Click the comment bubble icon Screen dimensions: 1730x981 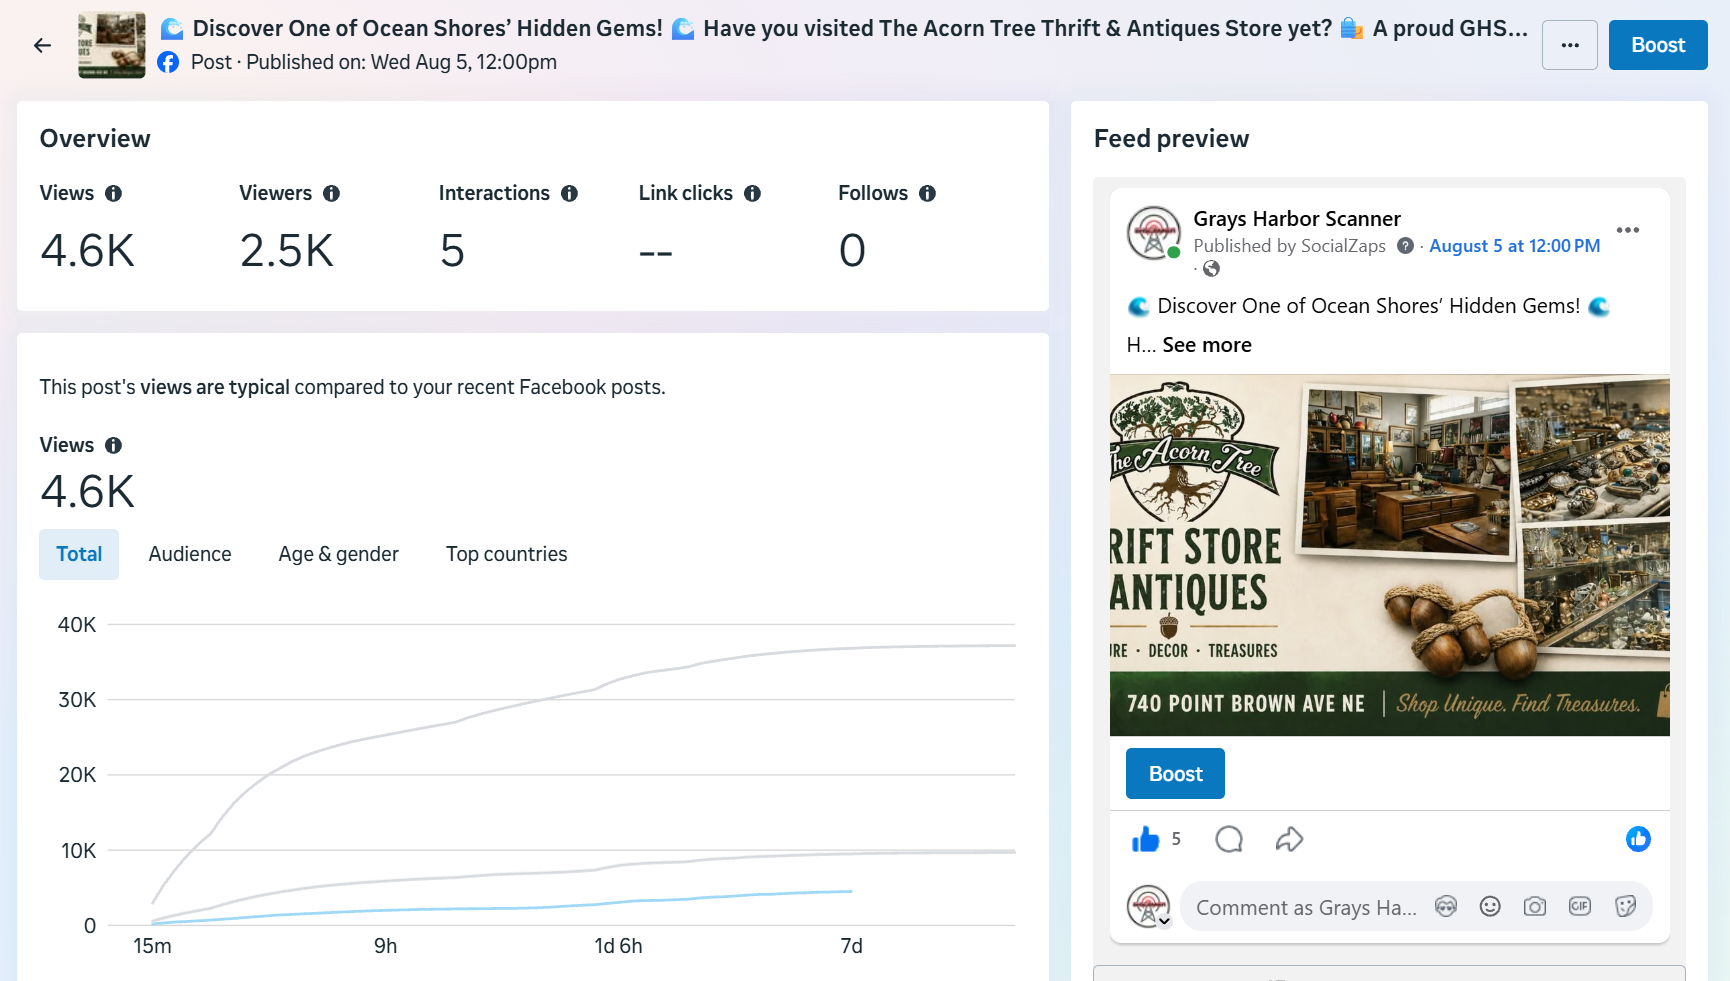click(x=1229, y=839)
